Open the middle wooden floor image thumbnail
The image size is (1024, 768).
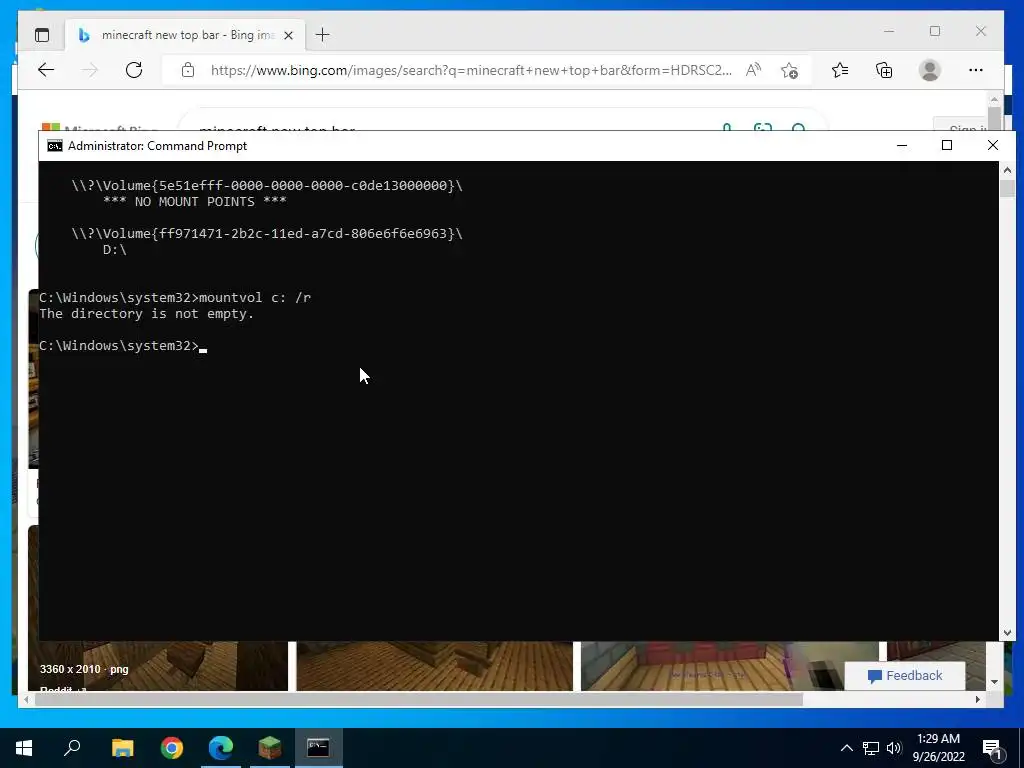tap(434, 665)
